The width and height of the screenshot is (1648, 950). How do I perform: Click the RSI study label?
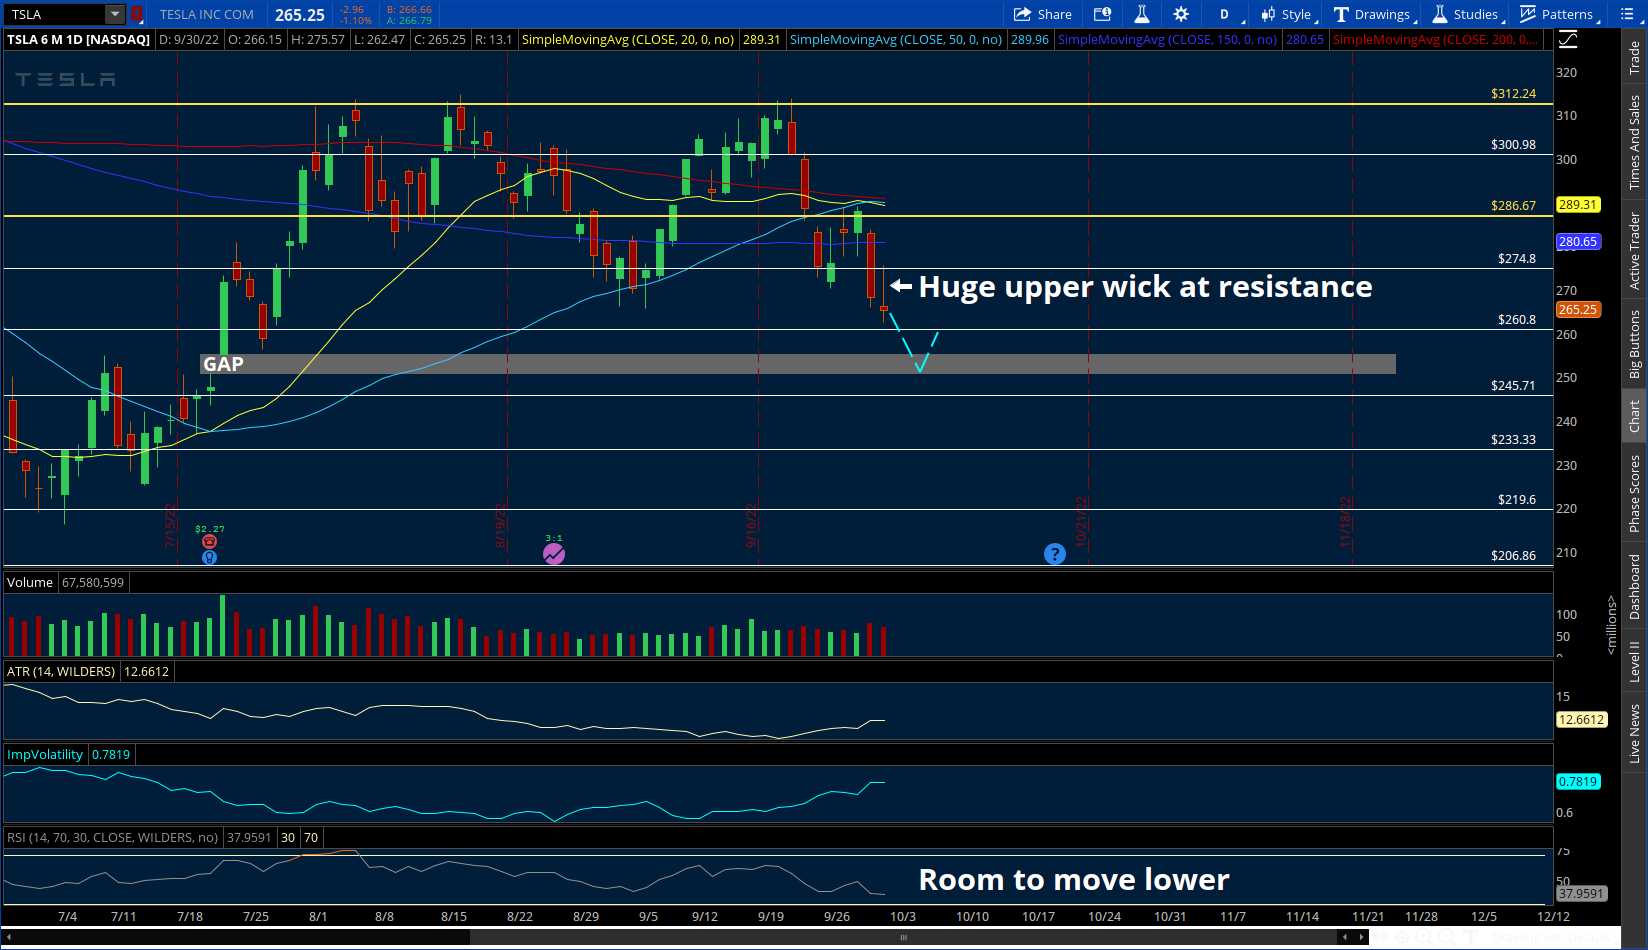click(x=112, y=837)
